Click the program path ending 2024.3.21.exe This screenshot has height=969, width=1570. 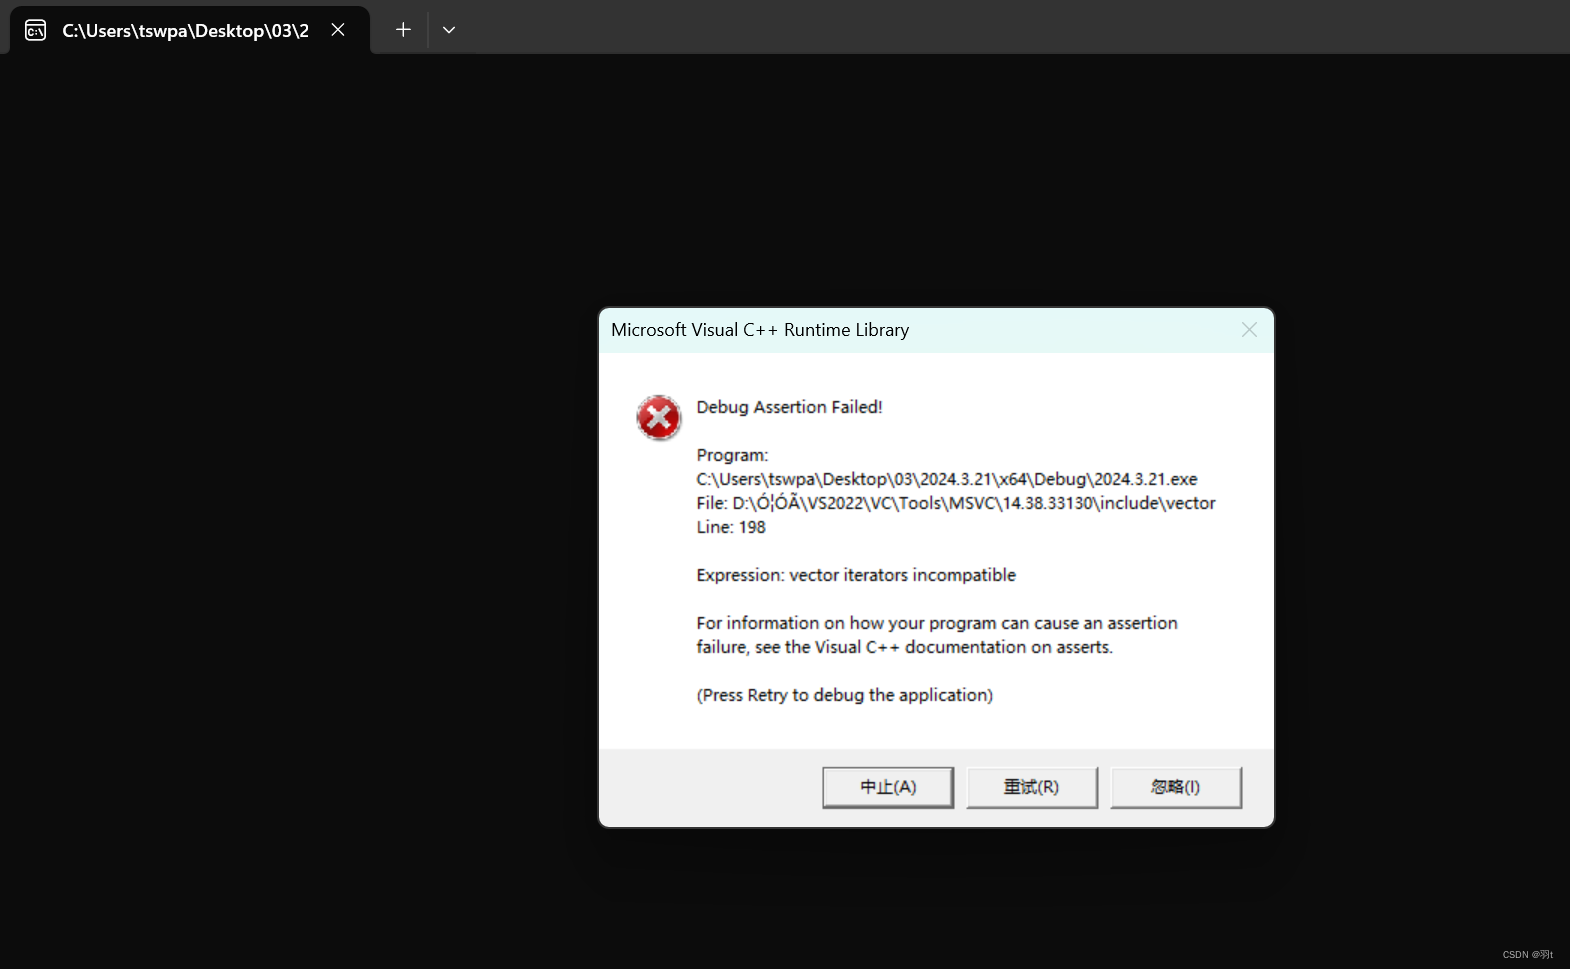947,479
